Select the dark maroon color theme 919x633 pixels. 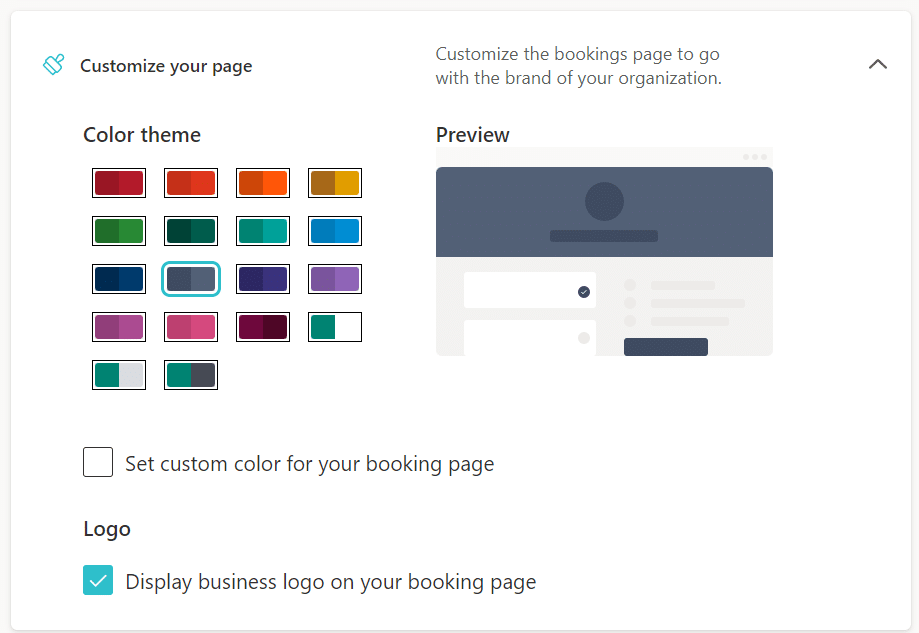(263, 327)
